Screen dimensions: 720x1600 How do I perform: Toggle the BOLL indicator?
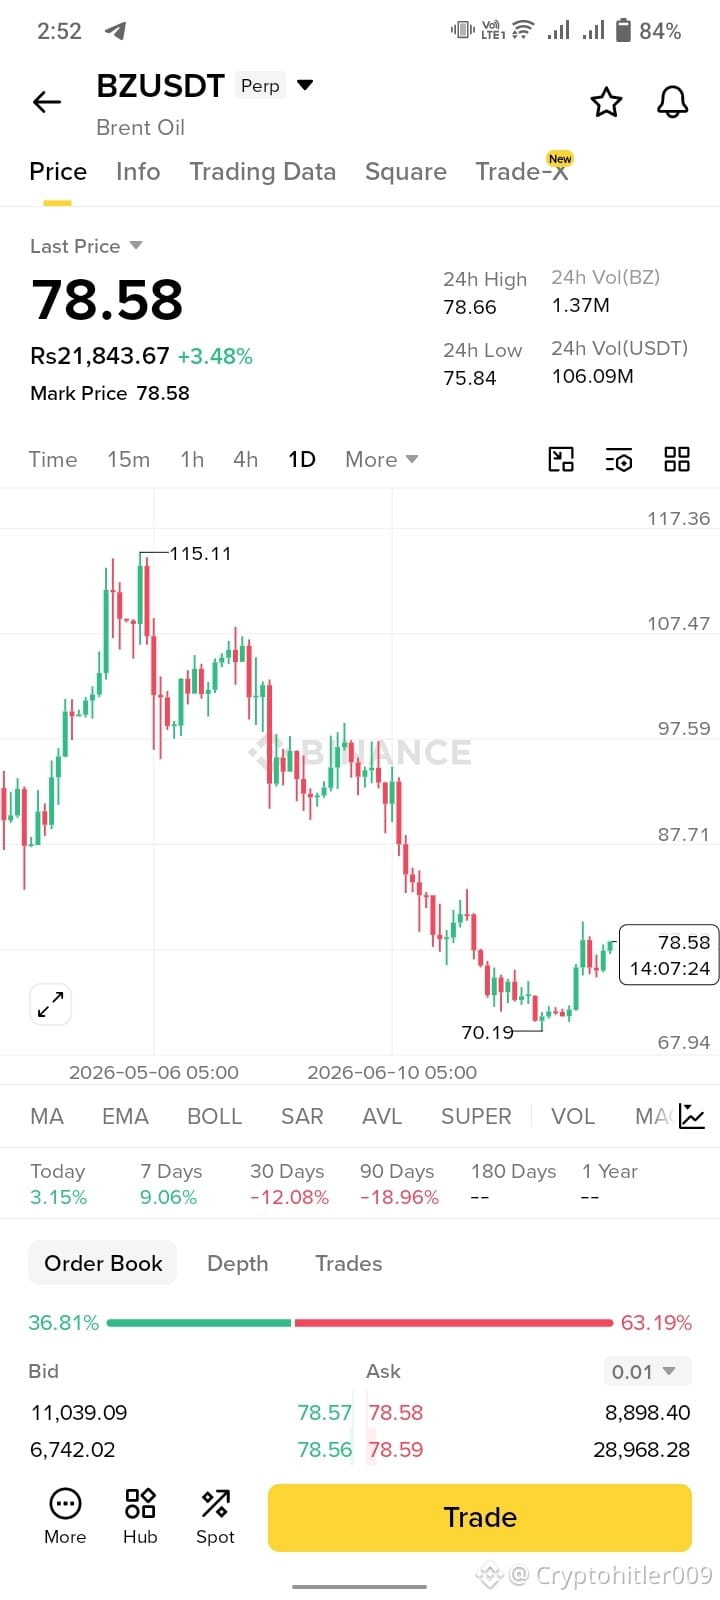coord(215,1116)
